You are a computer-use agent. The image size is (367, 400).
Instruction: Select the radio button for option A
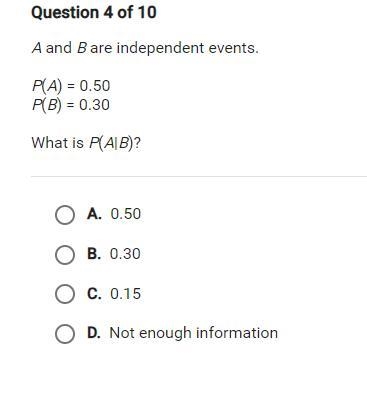tap(65, 215)
